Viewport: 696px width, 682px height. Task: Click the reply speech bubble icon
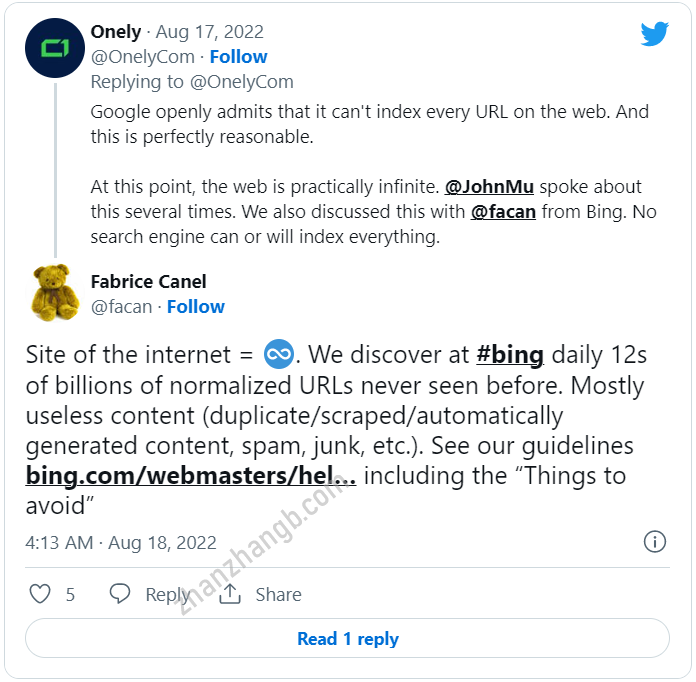tap(120, 594)
